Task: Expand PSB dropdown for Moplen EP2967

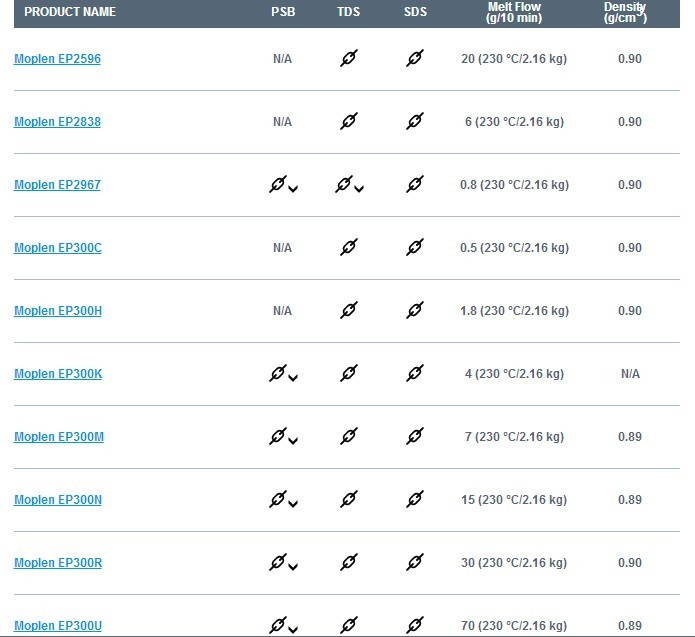Action: click(293, 189)
